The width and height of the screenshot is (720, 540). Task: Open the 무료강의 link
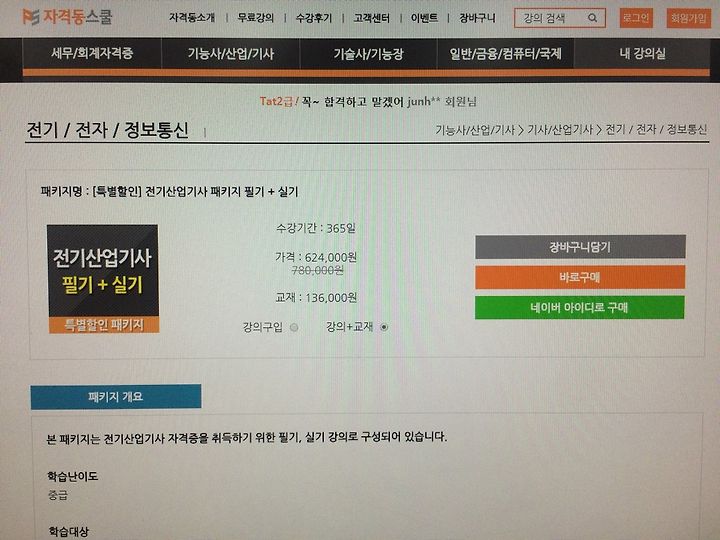click(255, 18)
